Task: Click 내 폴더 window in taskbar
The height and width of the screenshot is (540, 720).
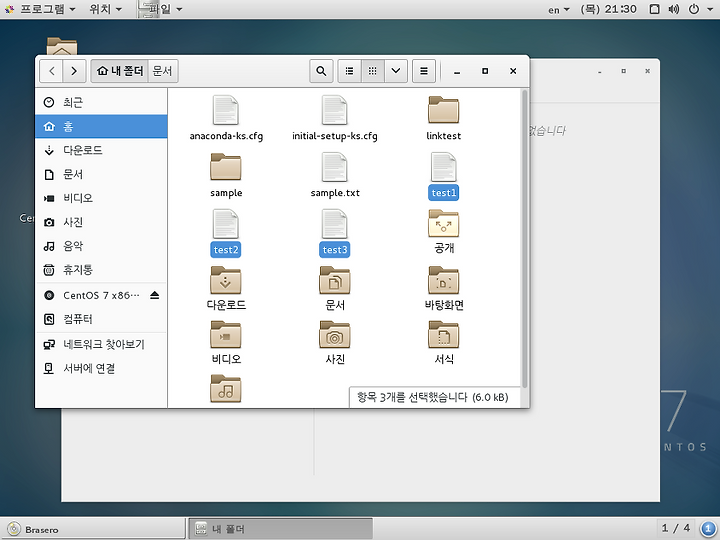Action: pos(281,529)
